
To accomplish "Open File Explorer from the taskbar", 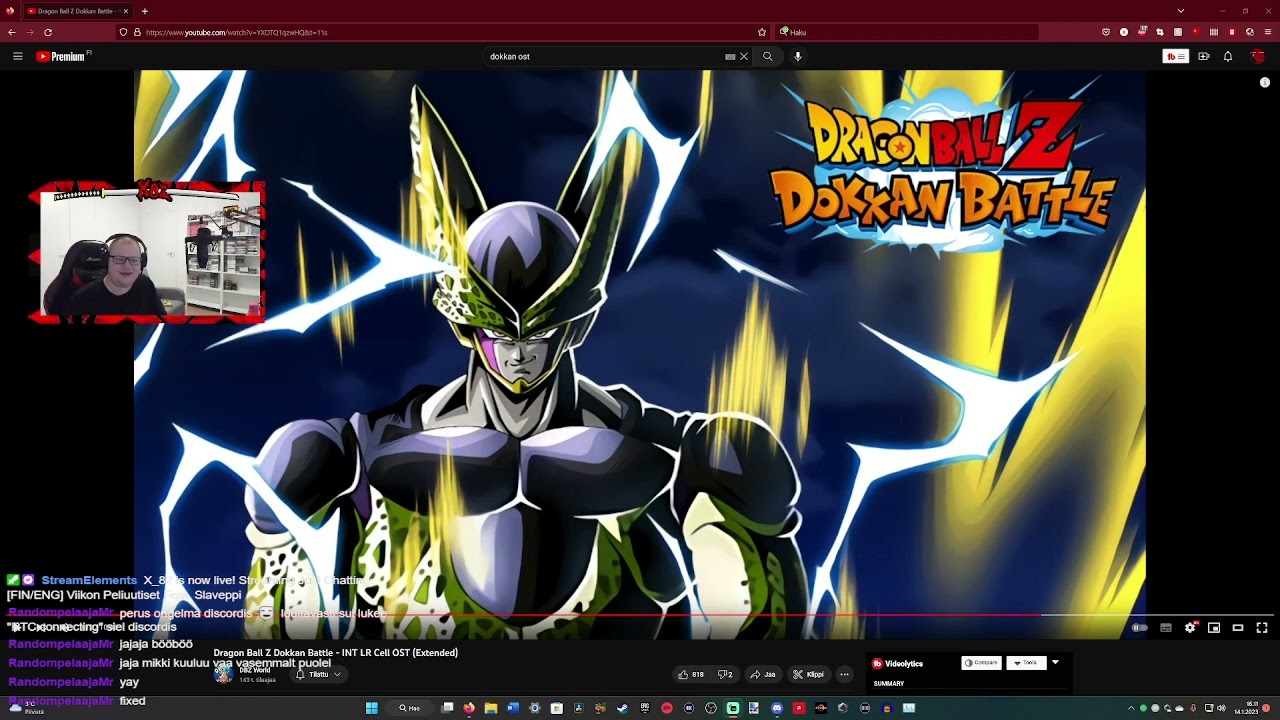I will [491, 708].
